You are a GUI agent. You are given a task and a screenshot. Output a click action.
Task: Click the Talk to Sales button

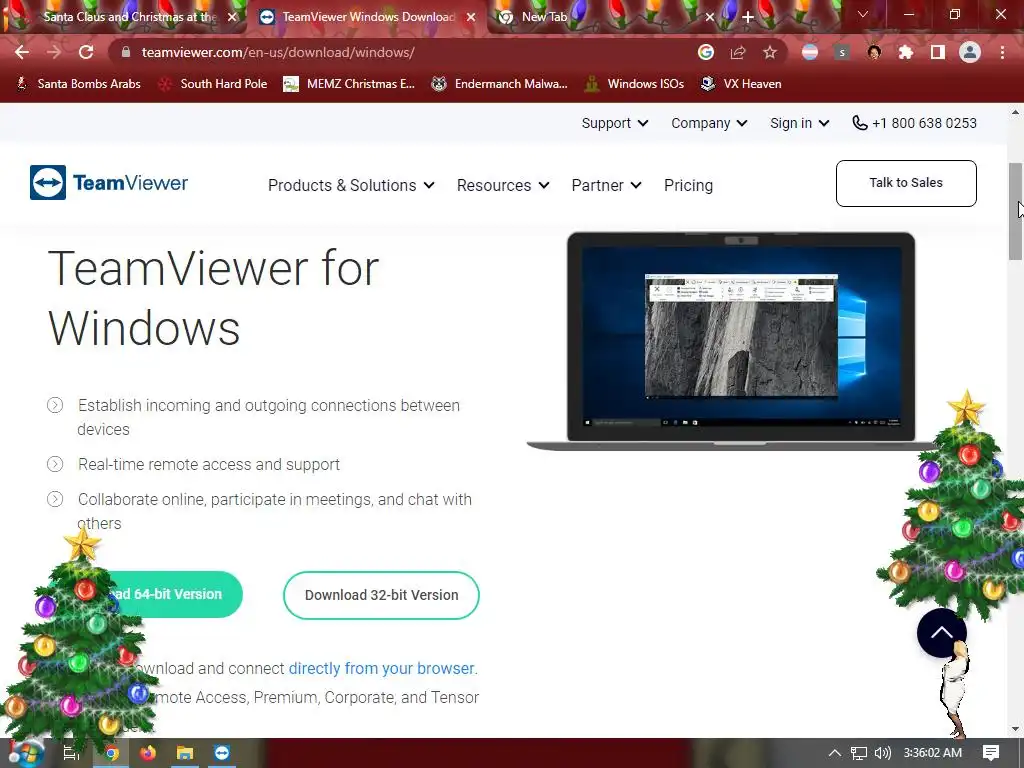[x=906, y=183]
